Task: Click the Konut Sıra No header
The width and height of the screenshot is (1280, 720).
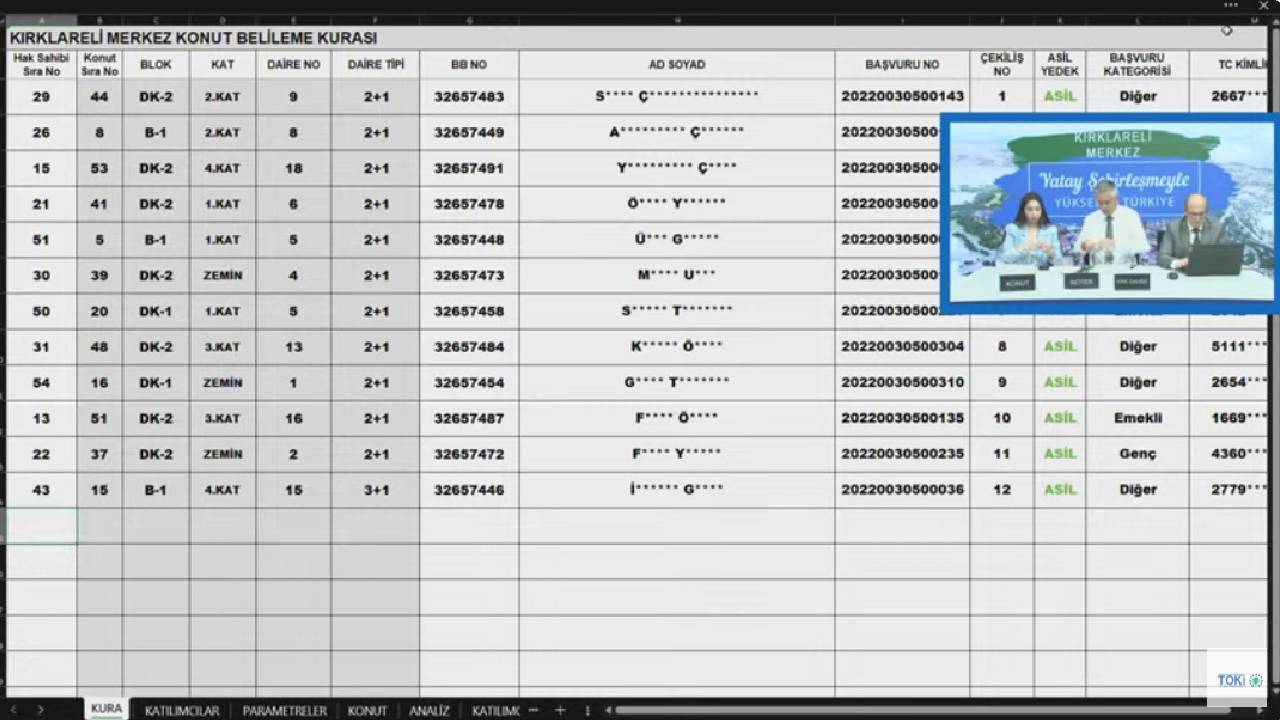Action: [x=100, y=65]
